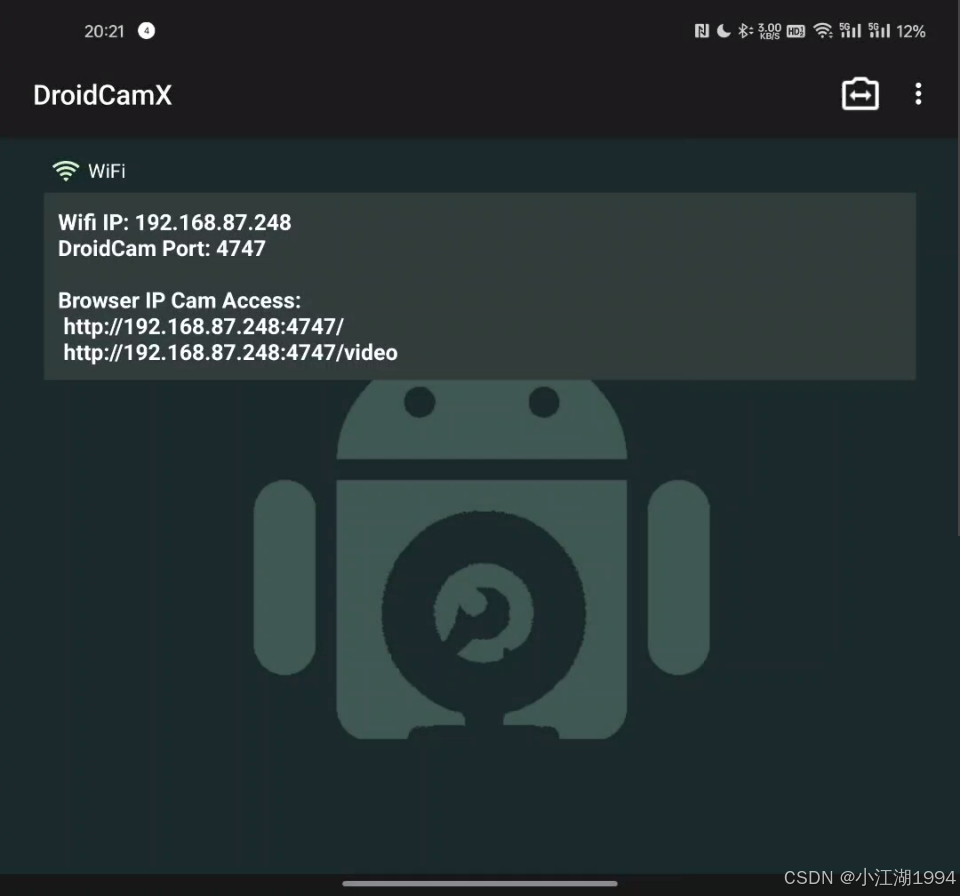Viewport: 960px width, 896px height.
Task: Tap the NFC status bar icon
Action: pyautogui.click(x=702, y=31)
